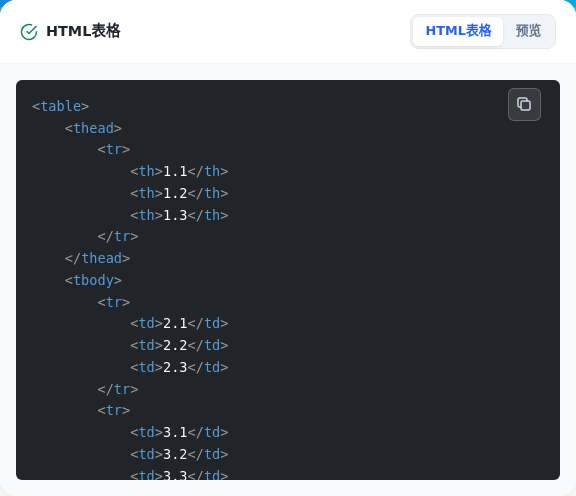Select the HTML表格 tab in the switcher
The height and width of the screenshot is (496, 576).
tap(458, 31)
